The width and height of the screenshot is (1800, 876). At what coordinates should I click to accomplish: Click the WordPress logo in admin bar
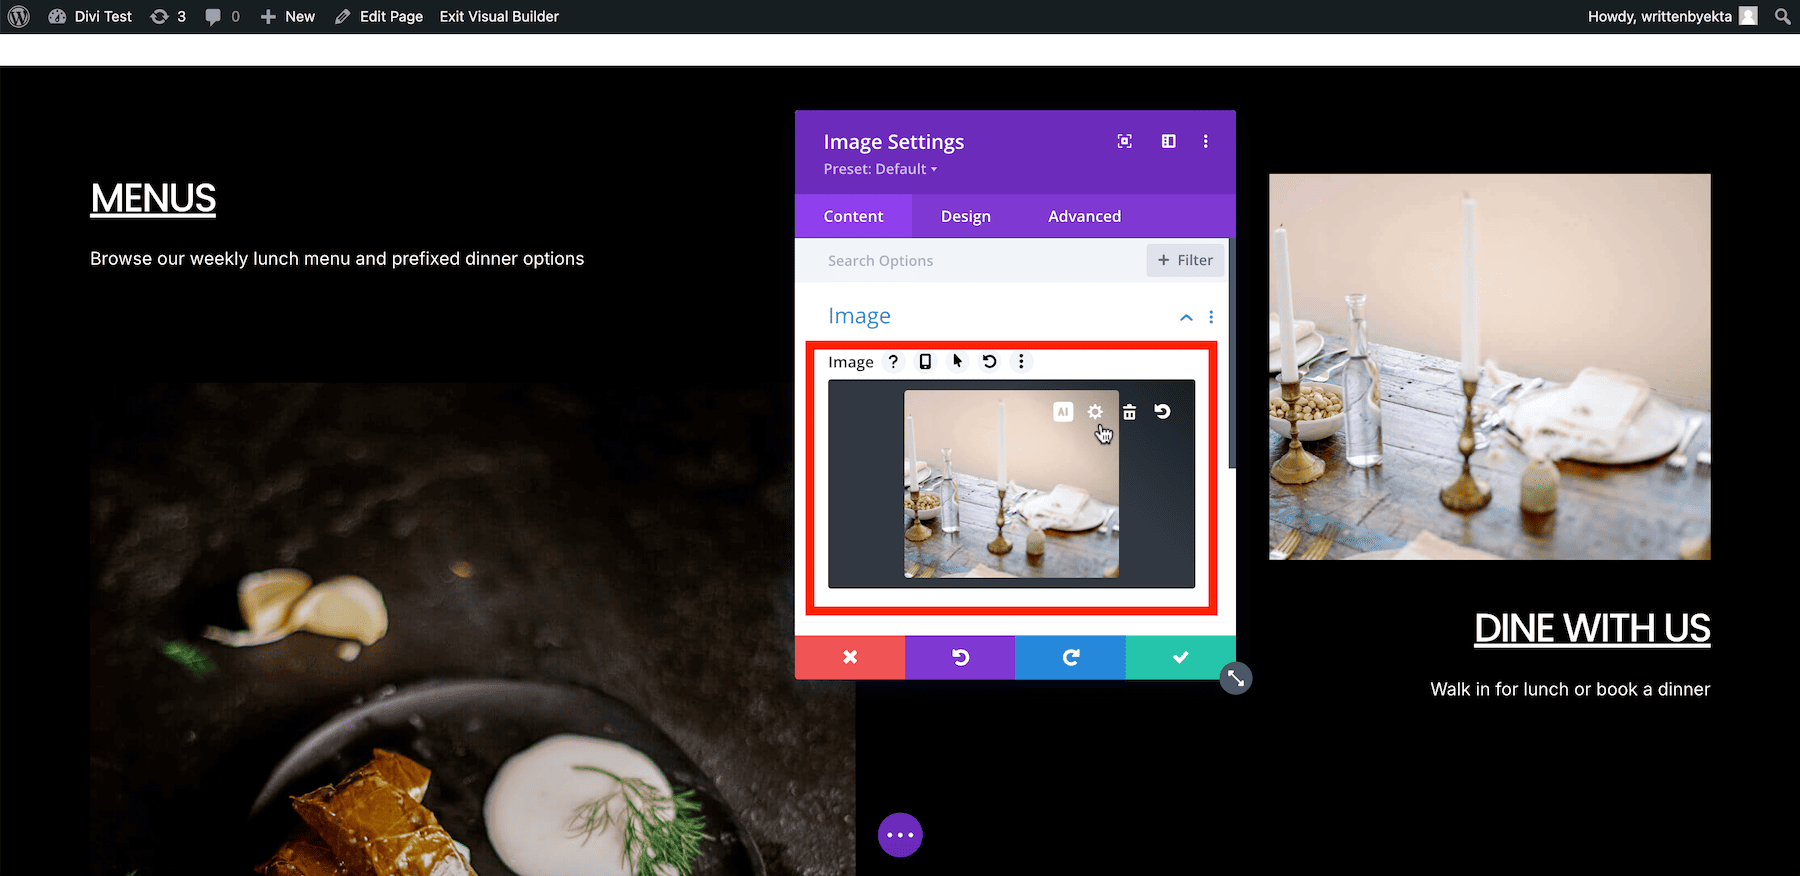[x=18, y=16]
